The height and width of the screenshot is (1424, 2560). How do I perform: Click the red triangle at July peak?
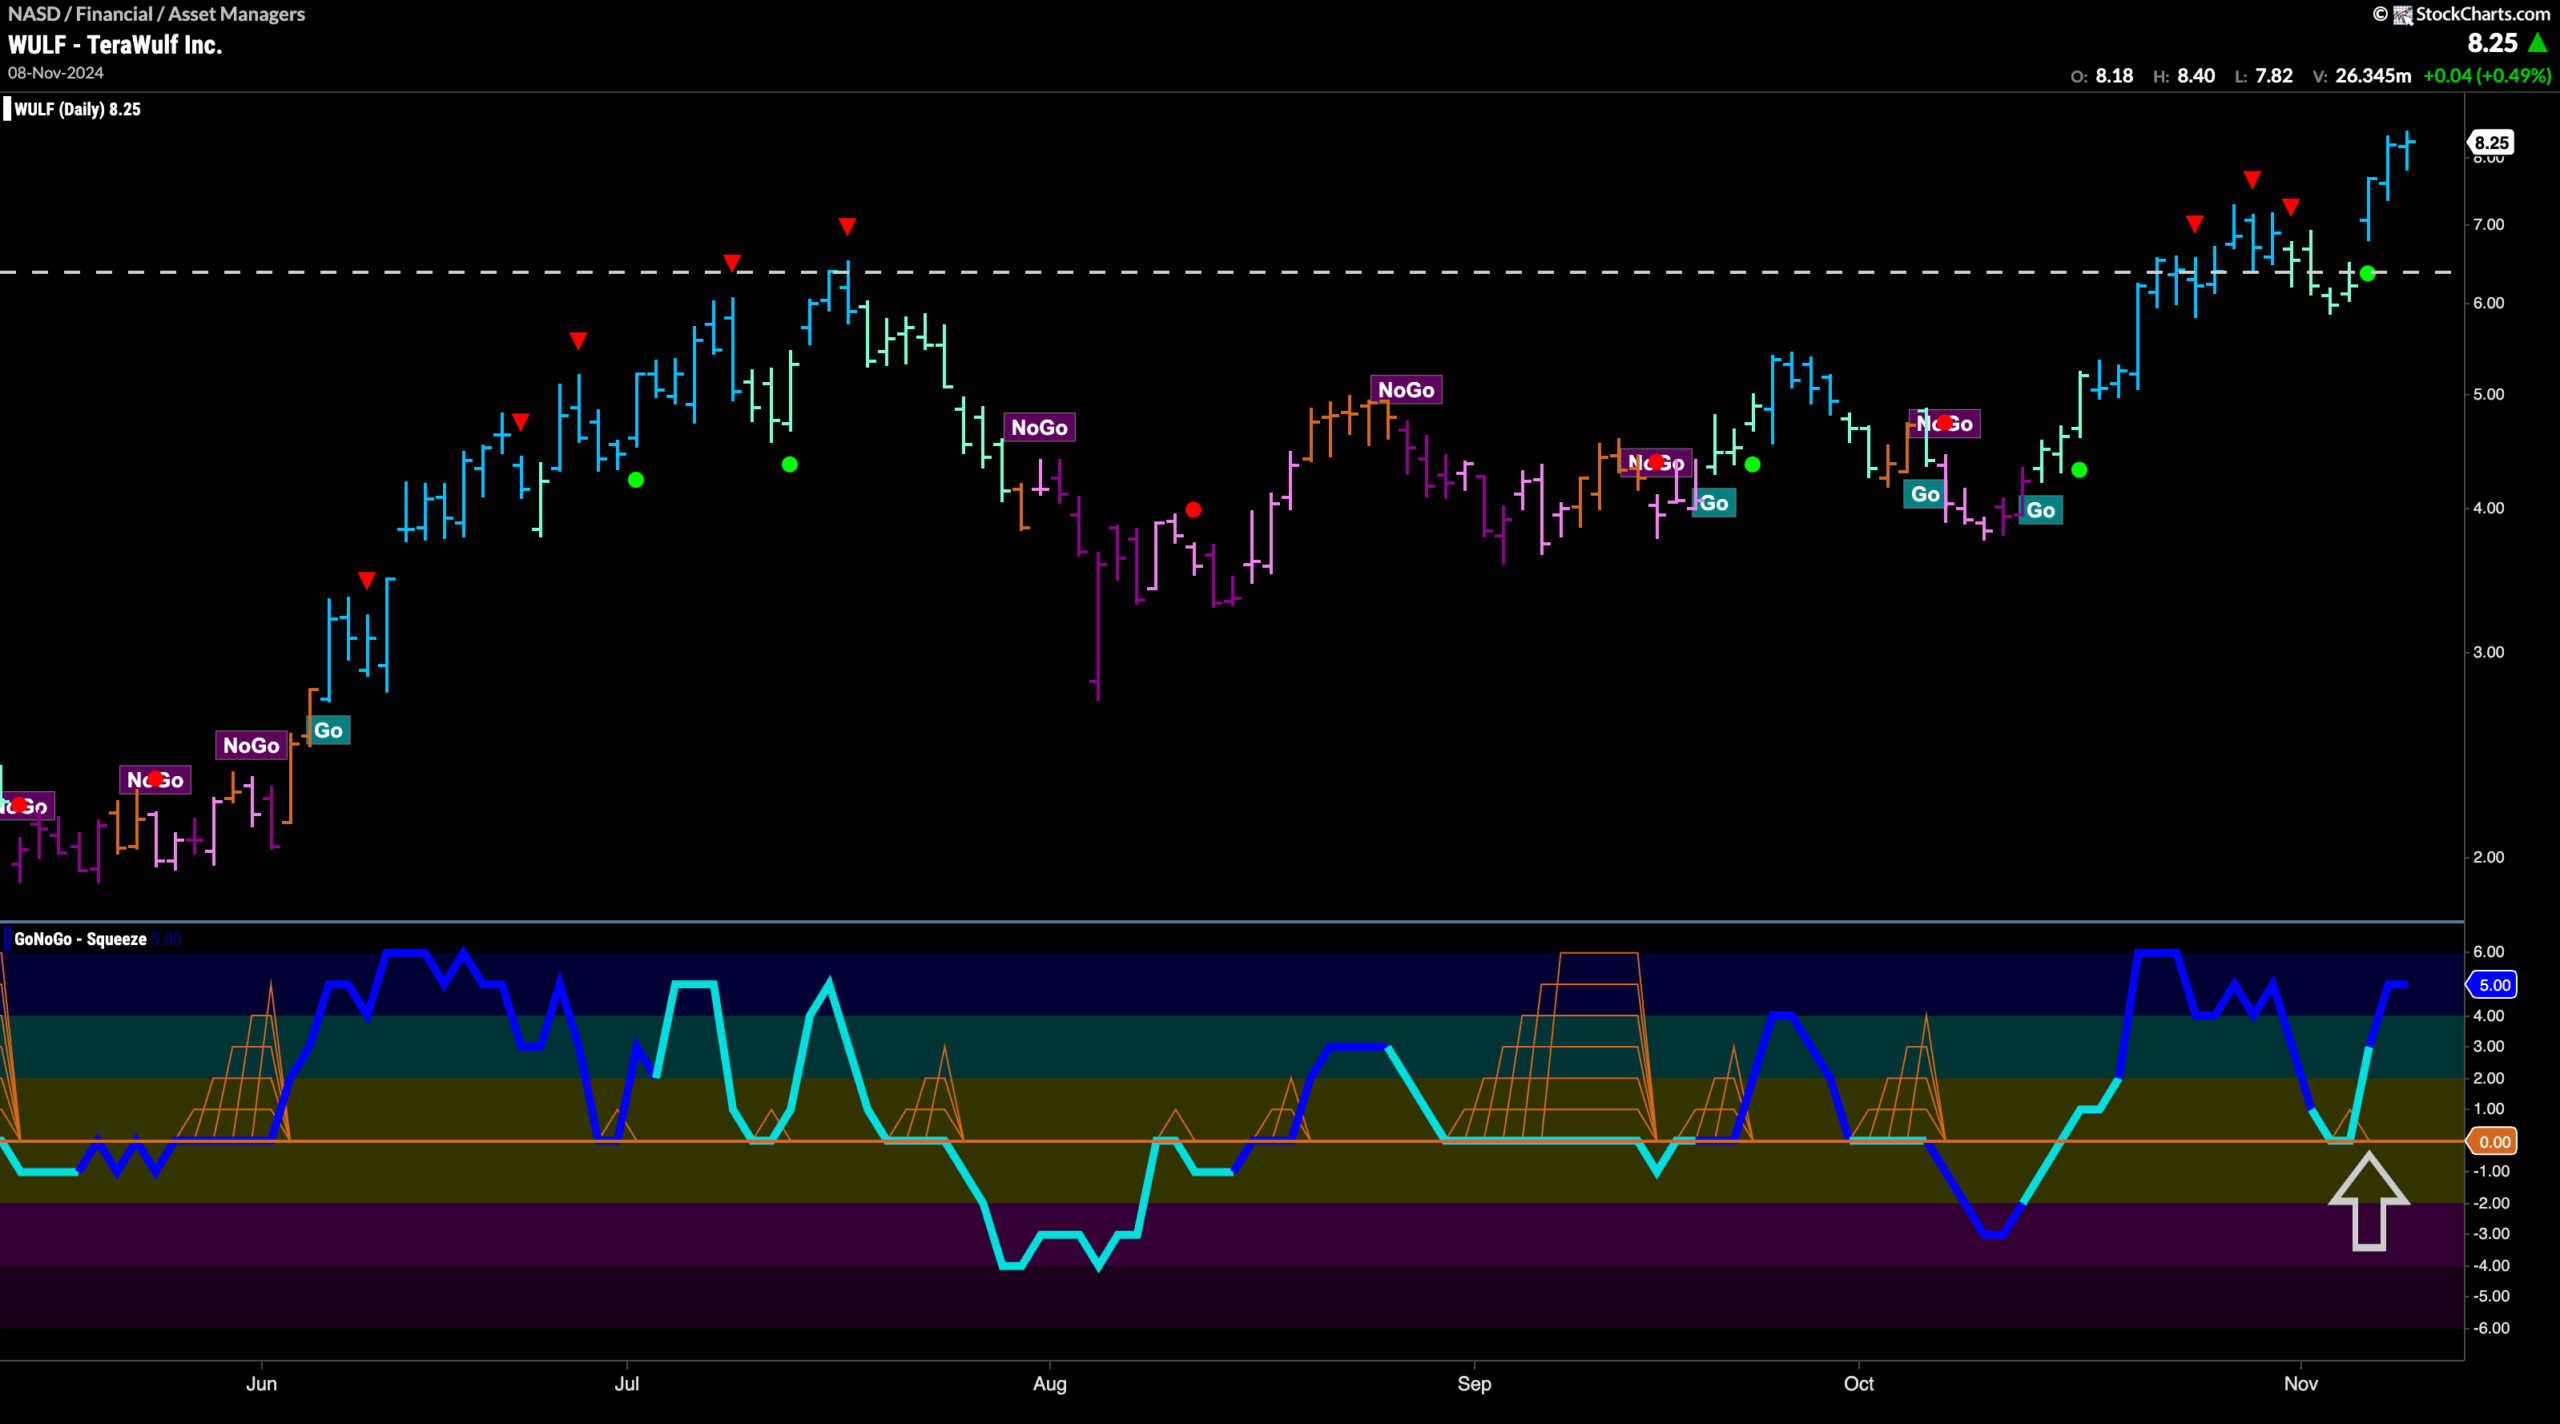847,227
